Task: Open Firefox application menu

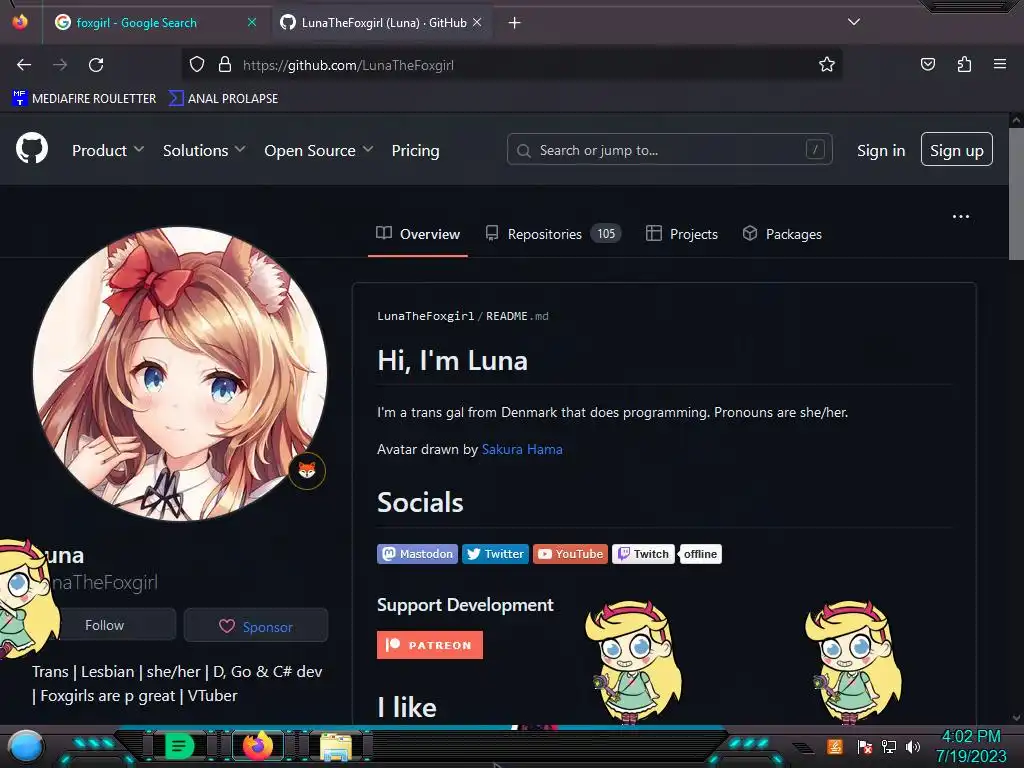Action: pos(999,64)
